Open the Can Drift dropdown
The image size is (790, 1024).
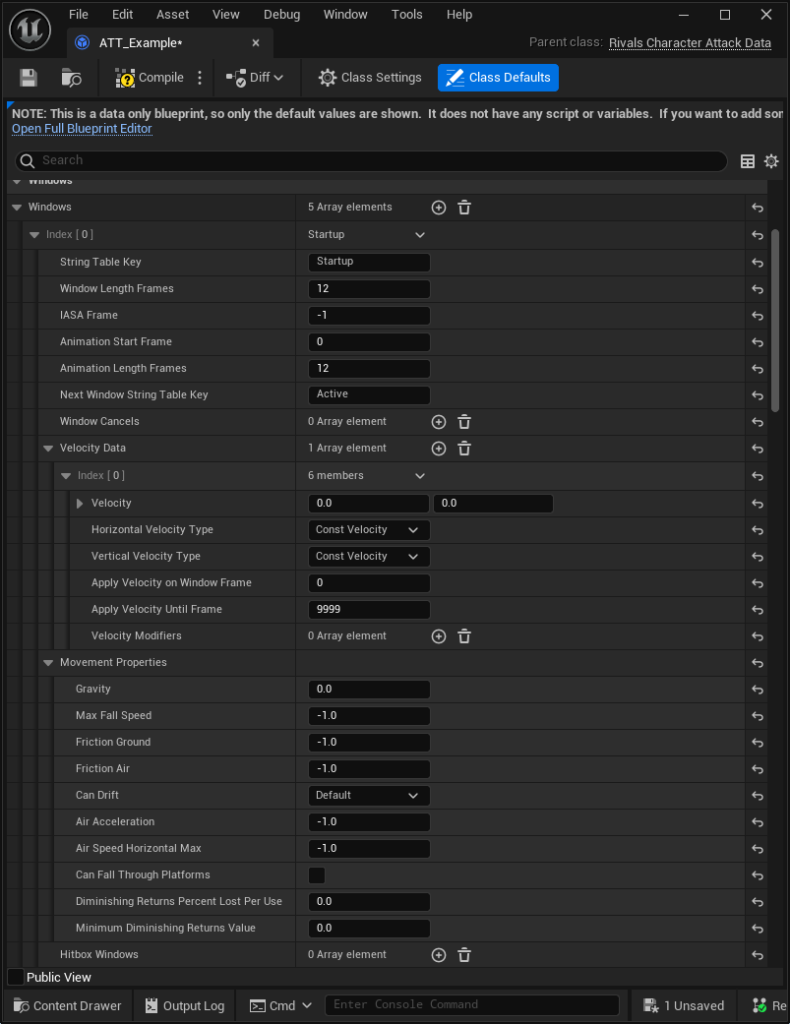(x=369, y=795)
